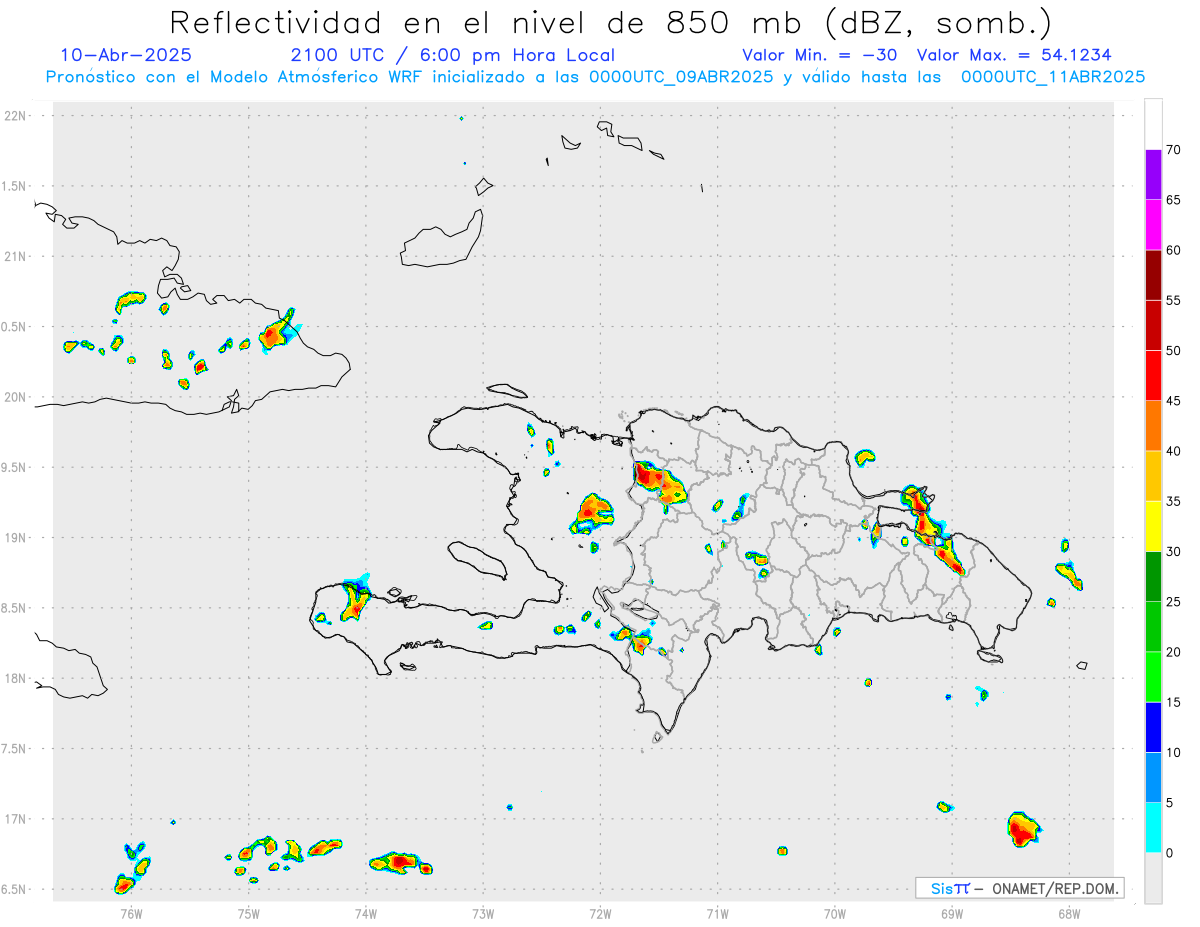Click the '1.5N' latitude label
The width and height of the screenshot is (1200, 927).
[13, 186]
